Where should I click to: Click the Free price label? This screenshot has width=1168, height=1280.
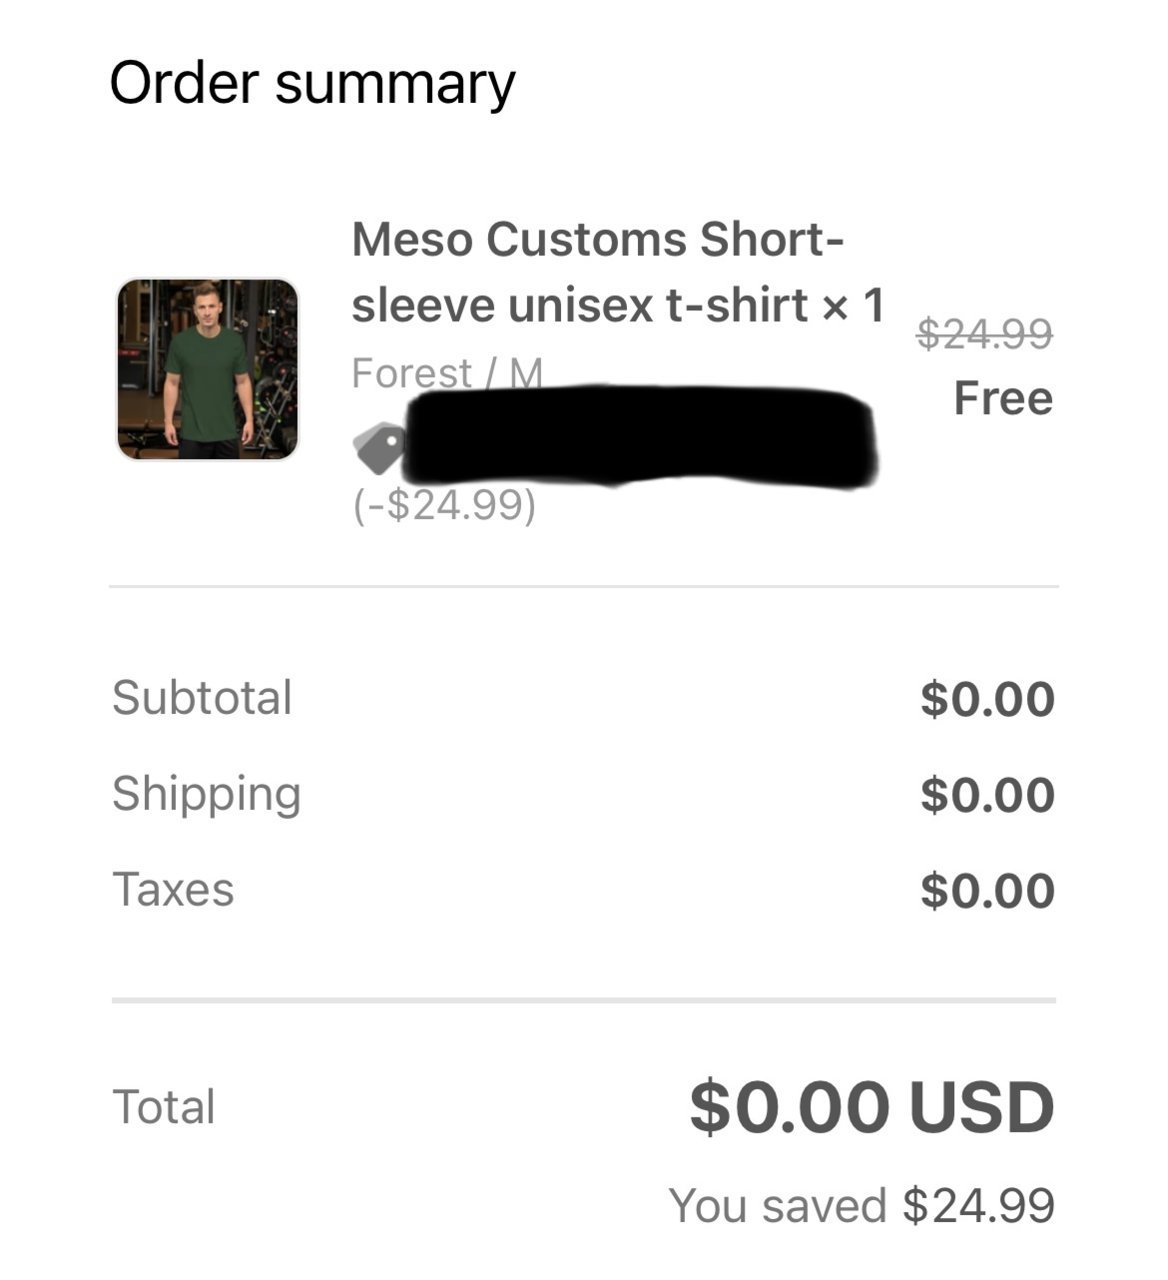pyautogui.click(x=1003, y=398)
